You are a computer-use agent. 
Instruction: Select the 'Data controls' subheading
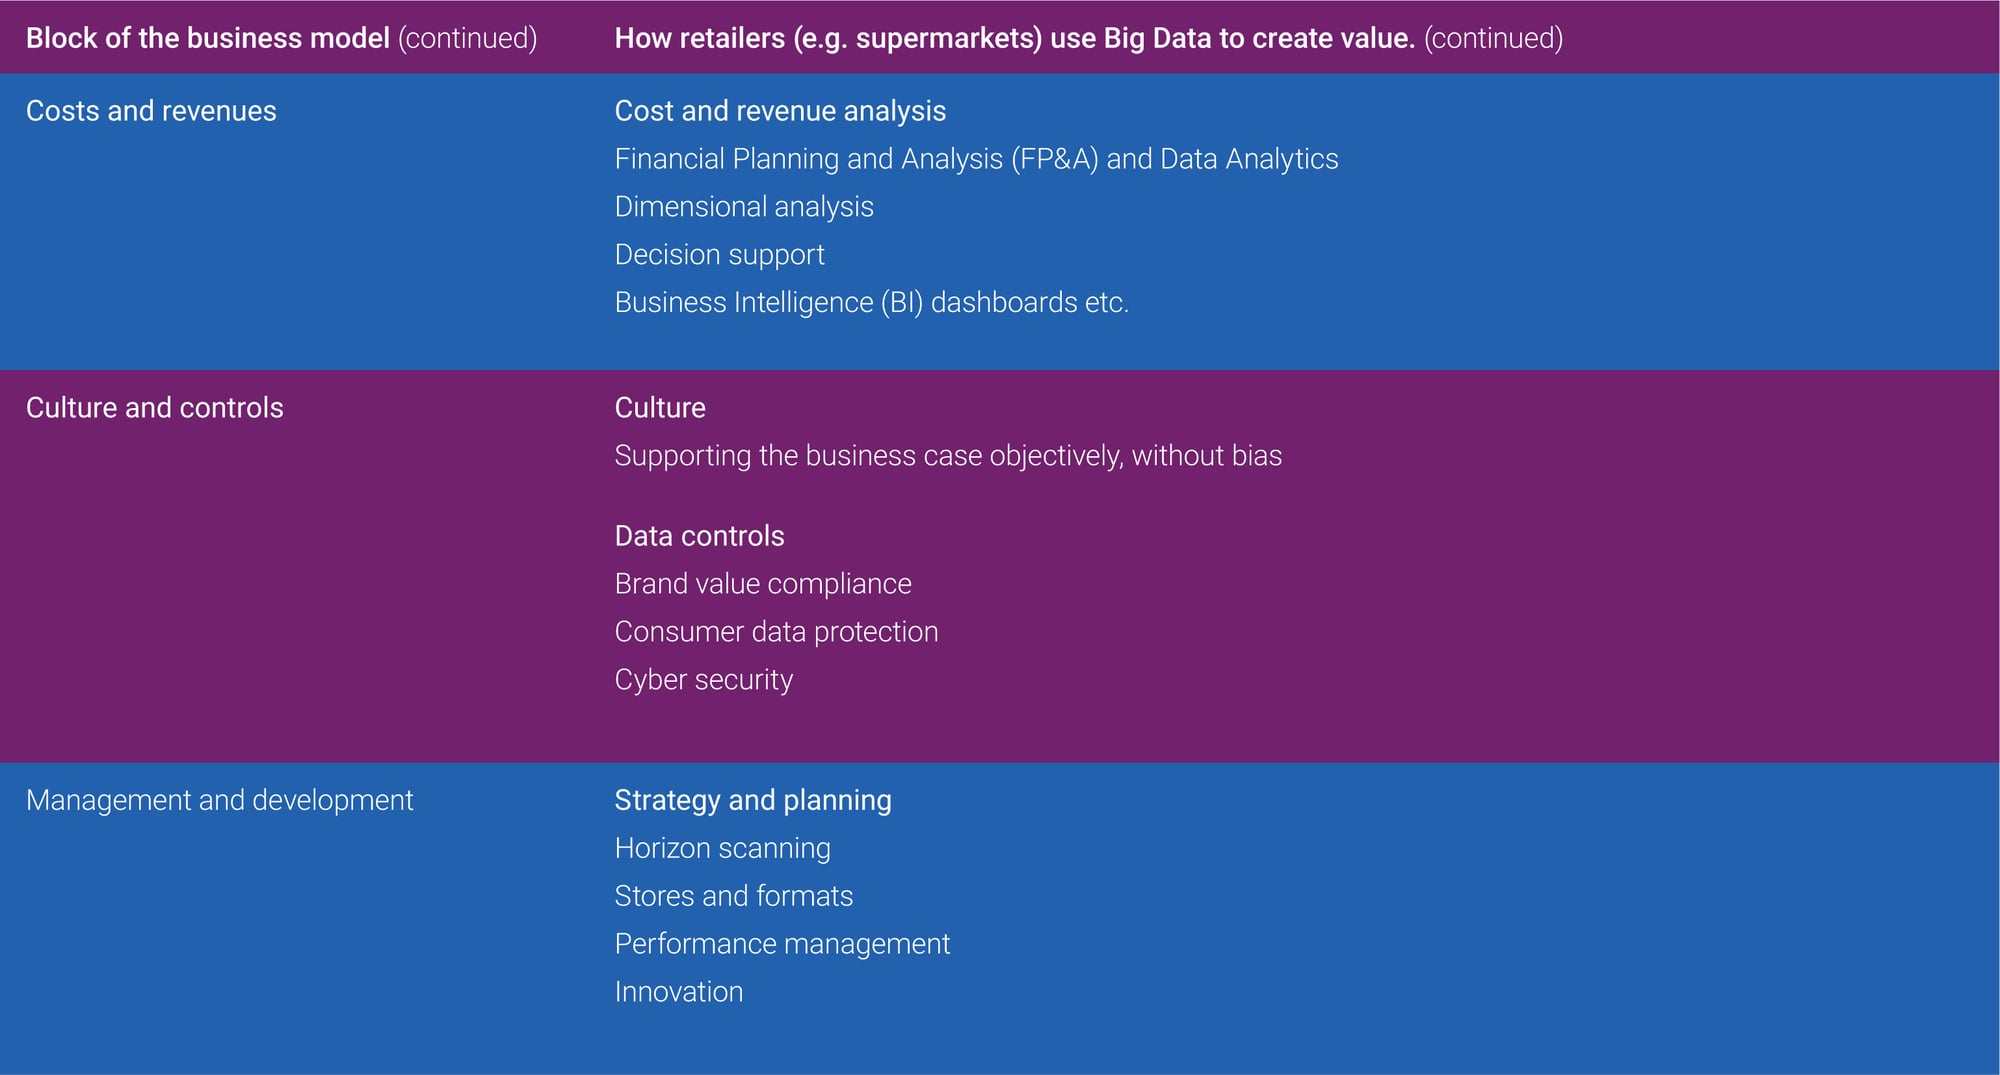pos(699,536)
